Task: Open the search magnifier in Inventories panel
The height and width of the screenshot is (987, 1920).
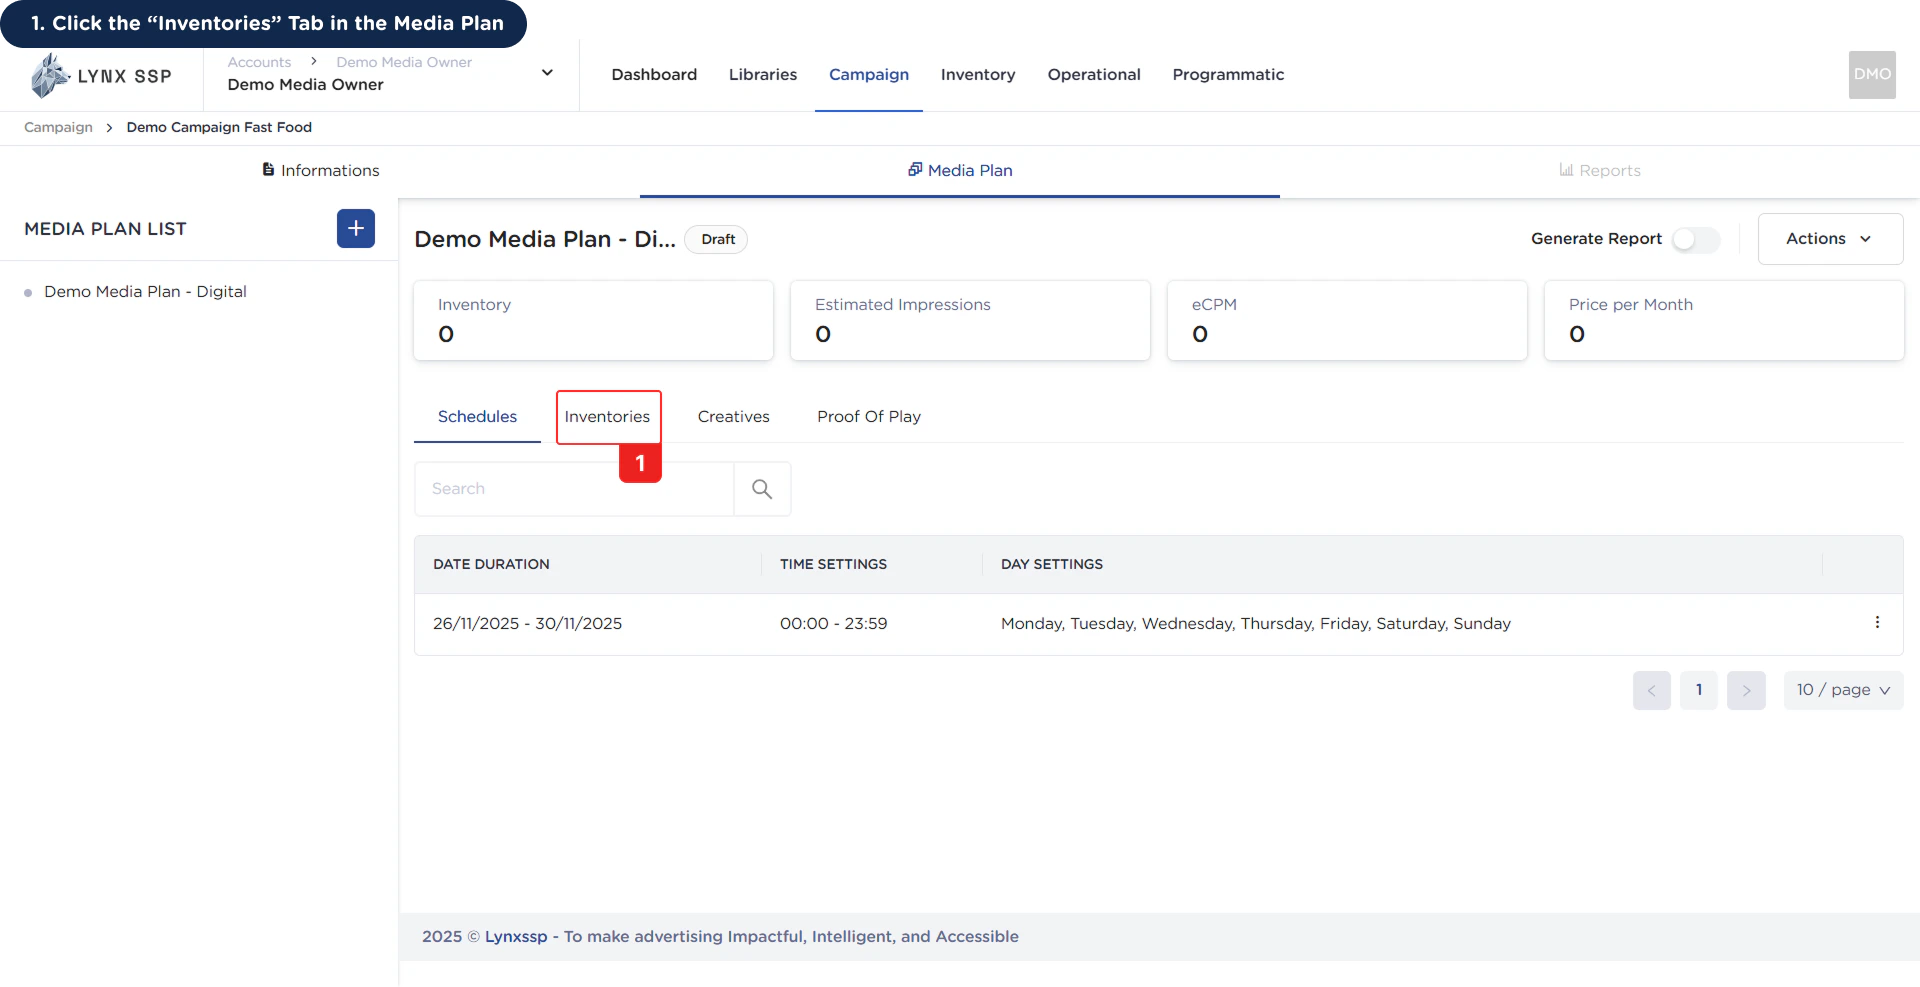Action: pyautogui.click(x=762, y=489)
